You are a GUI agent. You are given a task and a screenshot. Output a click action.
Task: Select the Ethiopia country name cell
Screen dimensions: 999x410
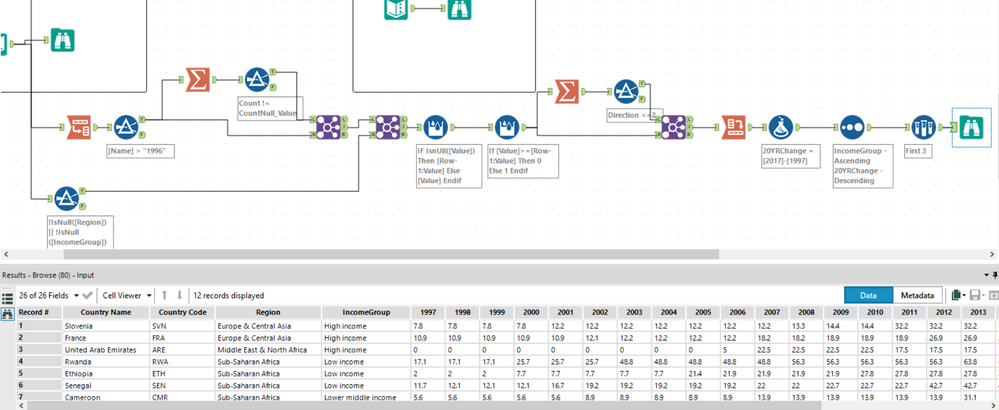pyautogui.click(x=106, y=373)
